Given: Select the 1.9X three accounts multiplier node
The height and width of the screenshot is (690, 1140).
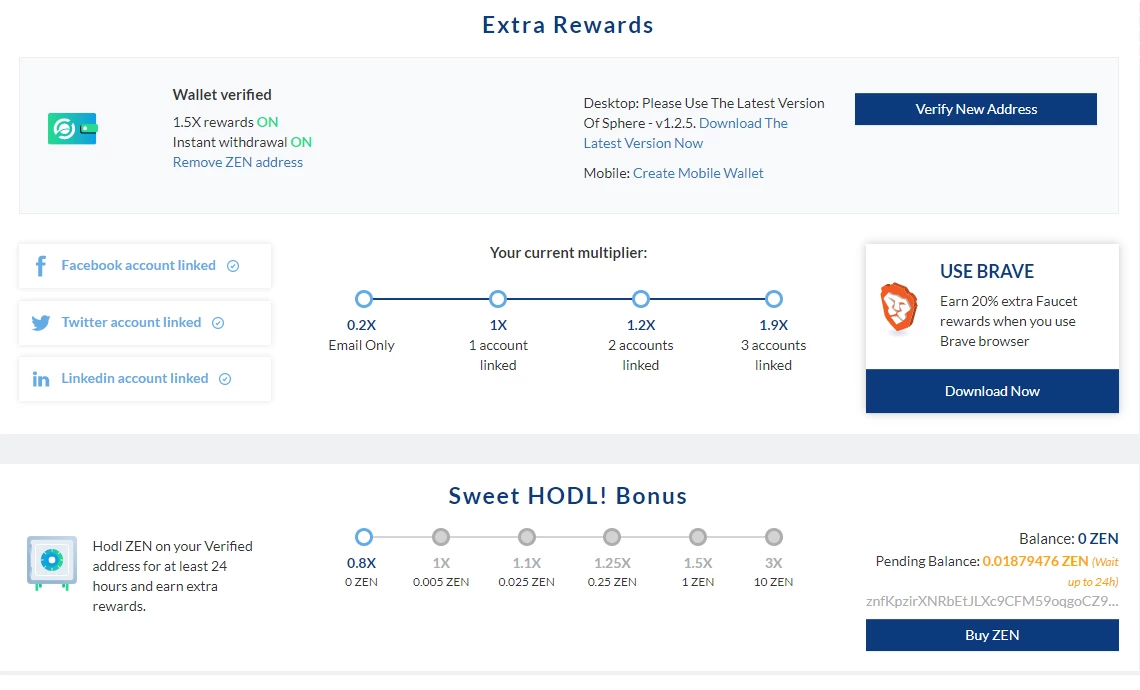Looking at the screenshot, I should [773, 299].
